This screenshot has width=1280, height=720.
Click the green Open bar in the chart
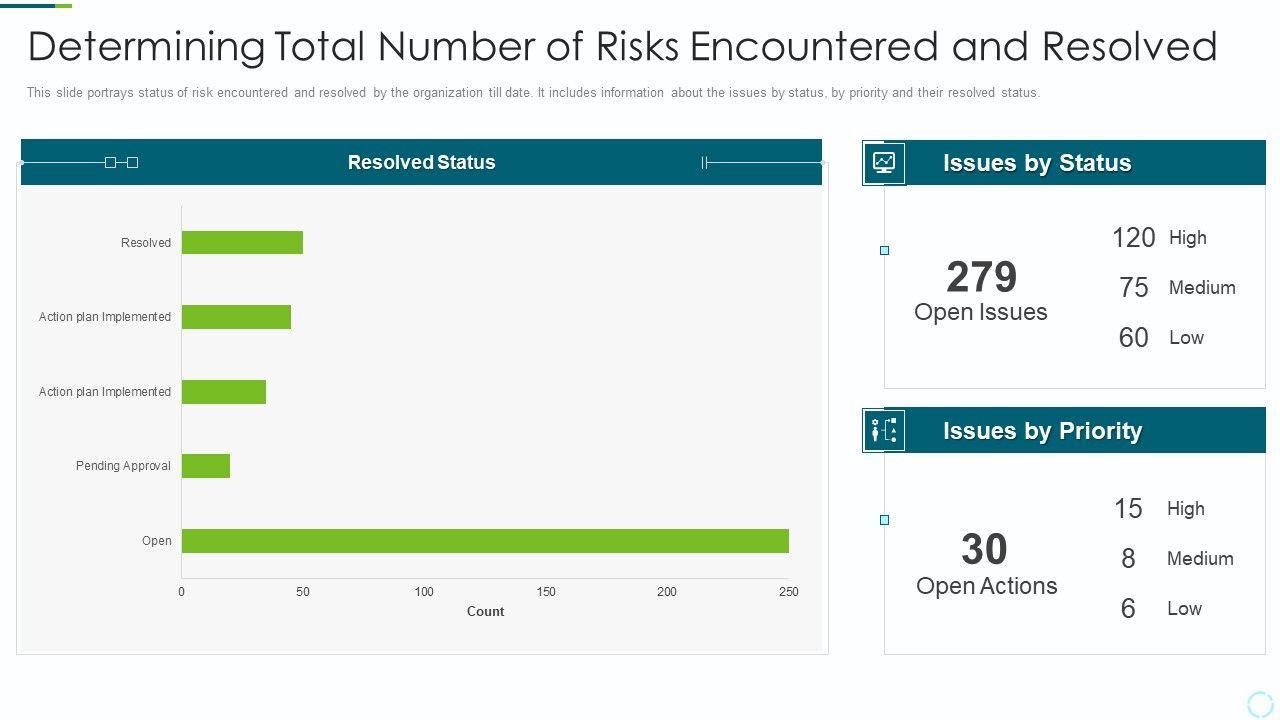click(485, 541)
